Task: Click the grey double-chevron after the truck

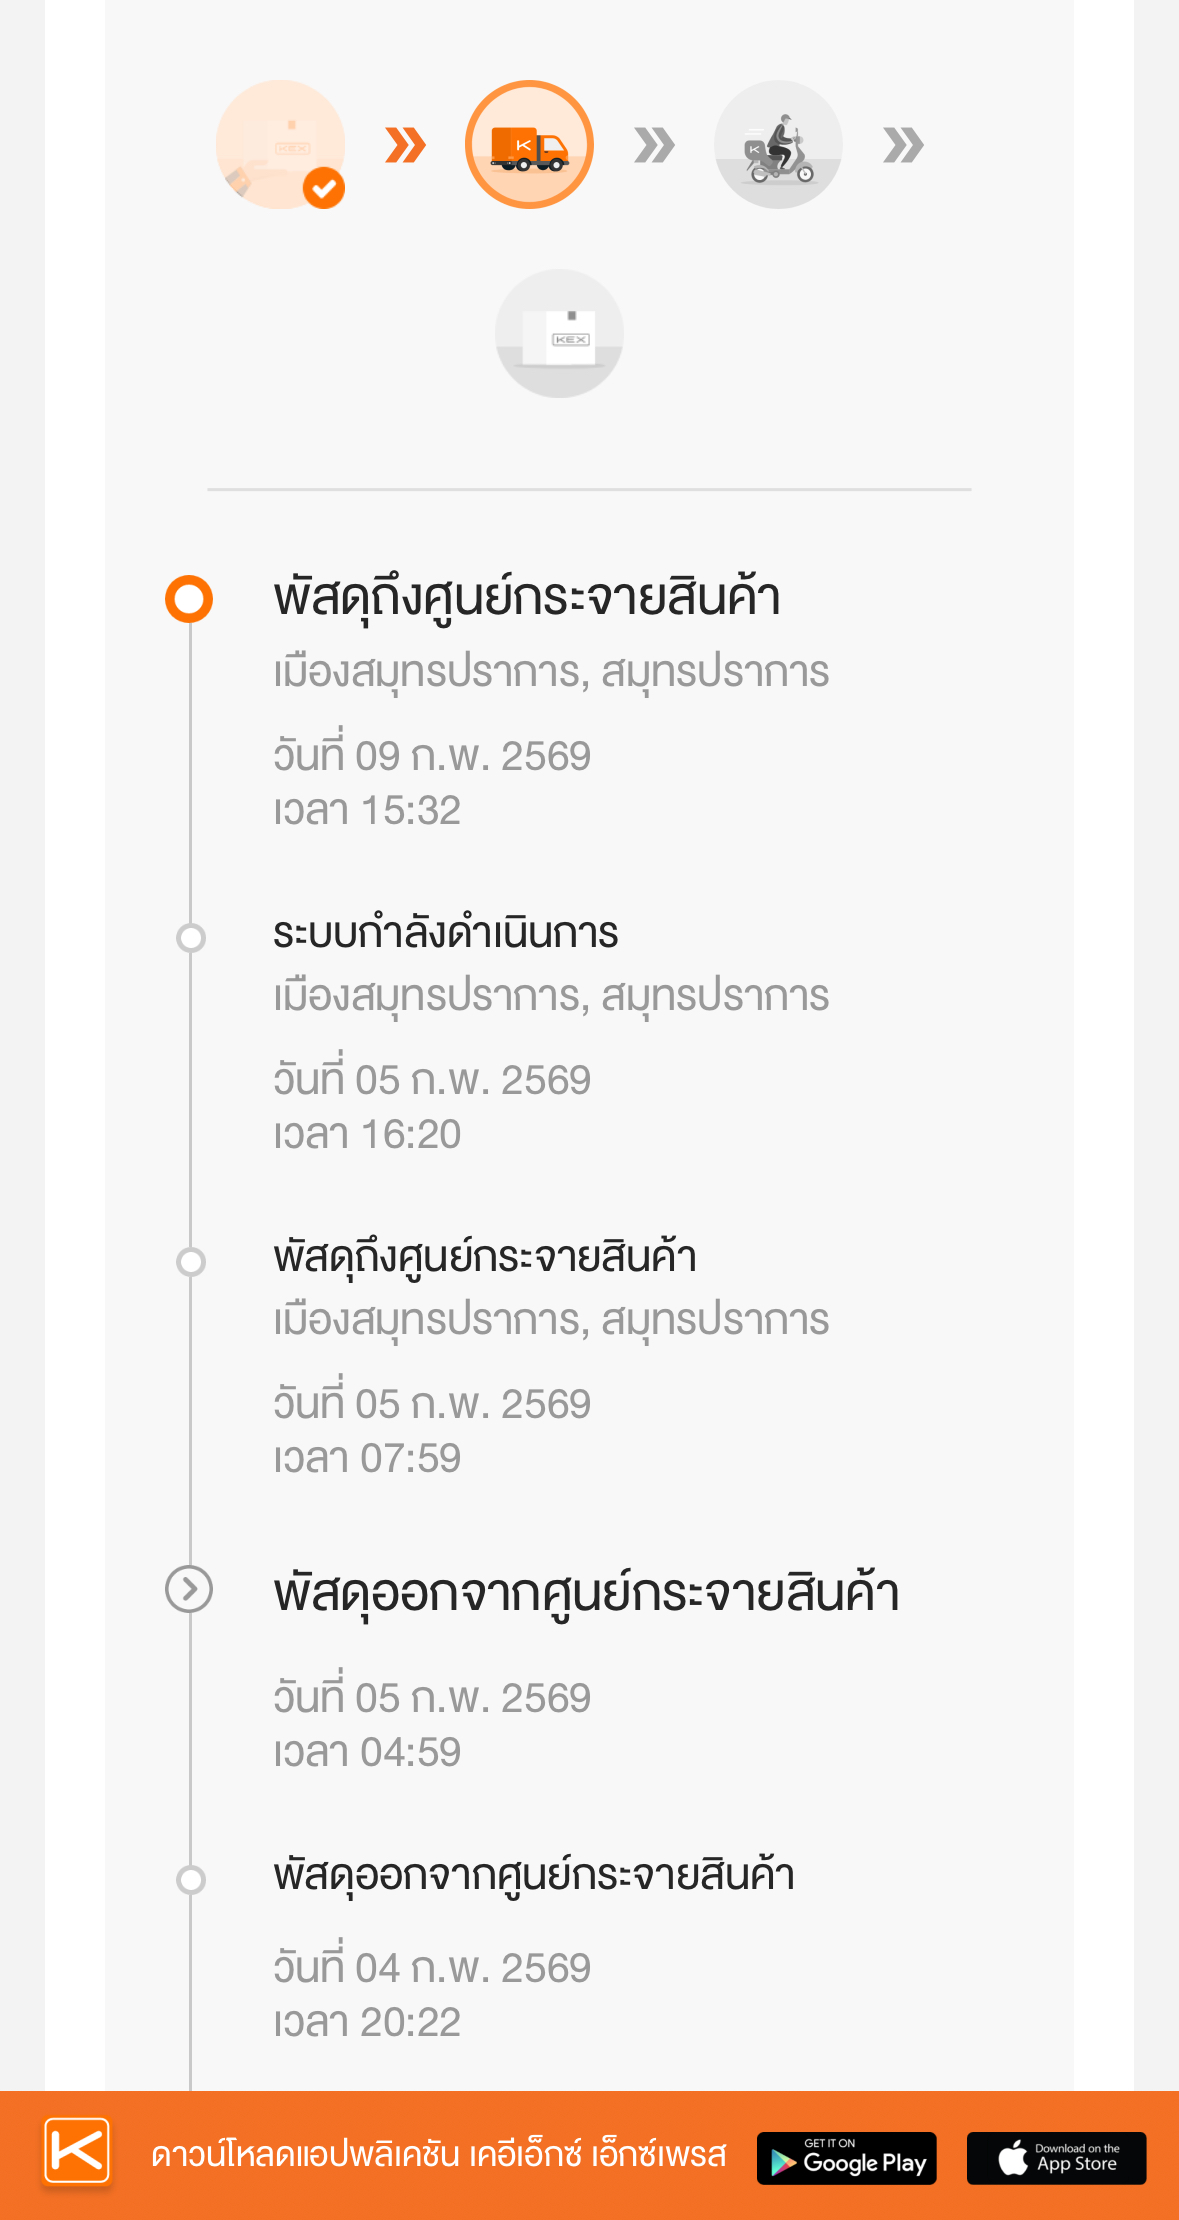Action: point(654,145)
